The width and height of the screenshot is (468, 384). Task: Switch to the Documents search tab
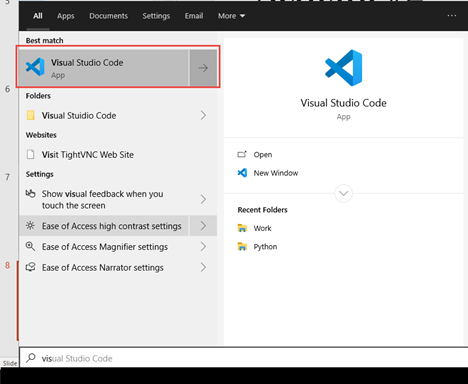108,16
